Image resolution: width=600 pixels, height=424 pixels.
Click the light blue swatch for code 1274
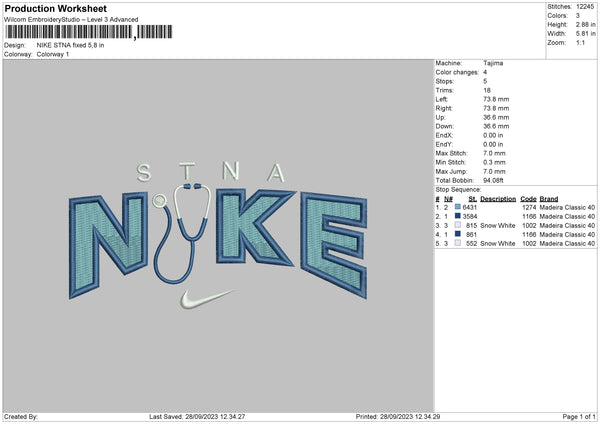pos(459,207)
